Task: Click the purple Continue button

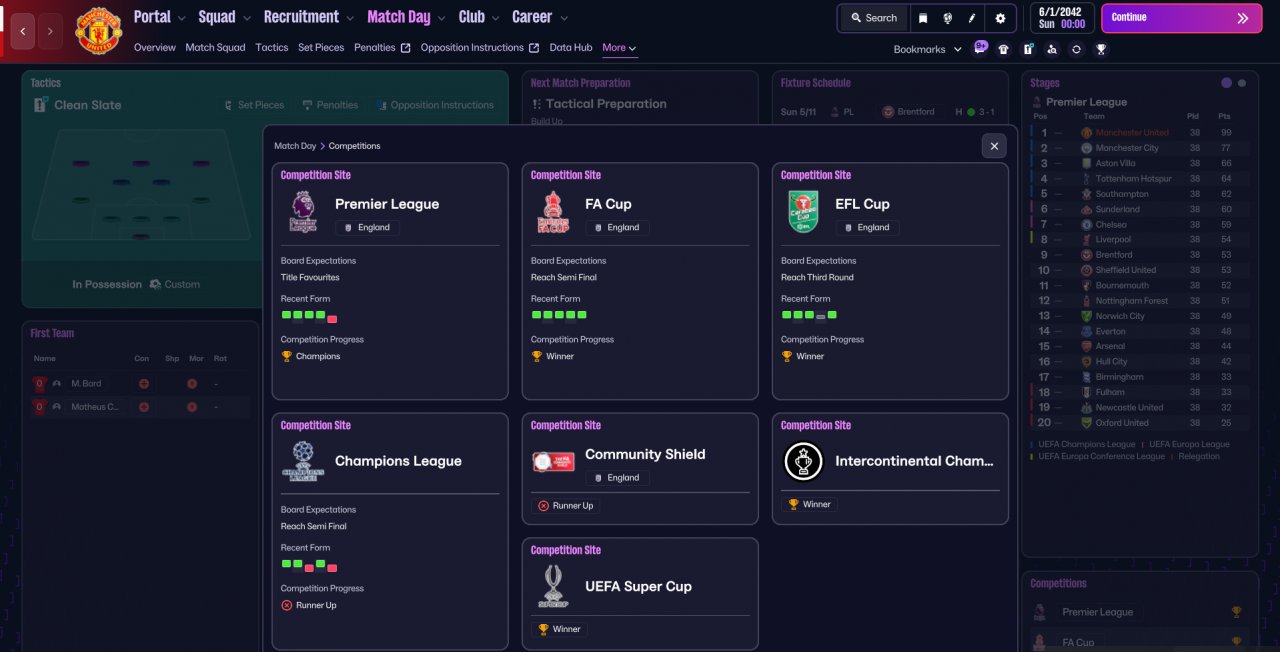Action: click(1181, 18)
